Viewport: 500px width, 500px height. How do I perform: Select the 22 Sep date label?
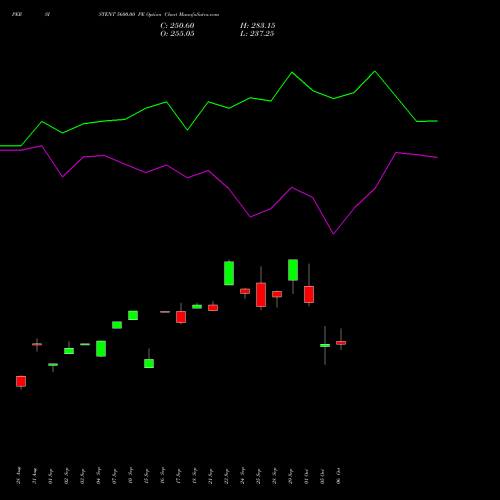pyautogui.click(x=227, y=476)
